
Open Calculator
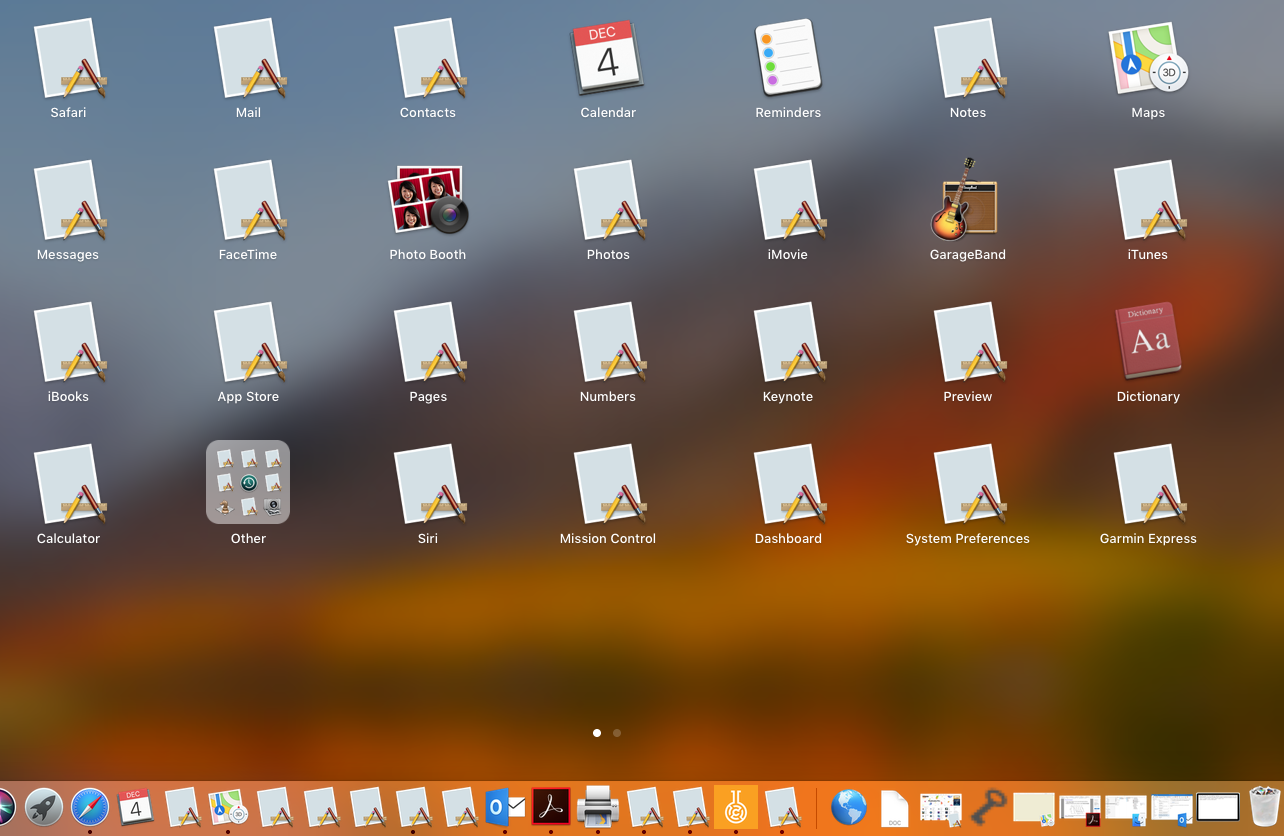click(x=68, y=484)
